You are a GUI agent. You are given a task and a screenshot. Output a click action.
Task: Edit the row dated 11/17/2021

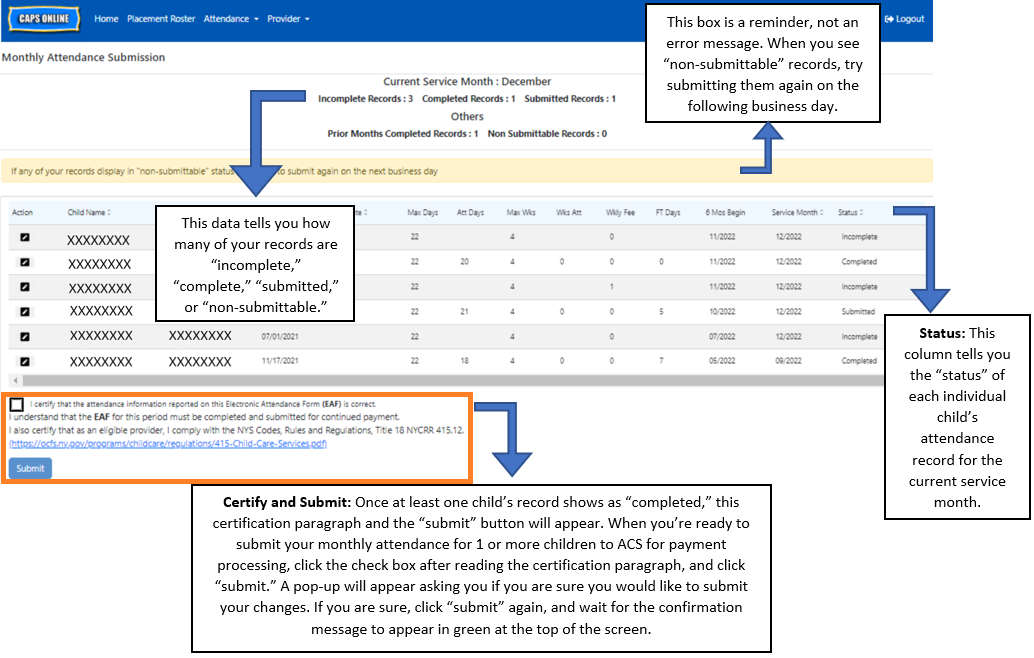tap(25, 361)
